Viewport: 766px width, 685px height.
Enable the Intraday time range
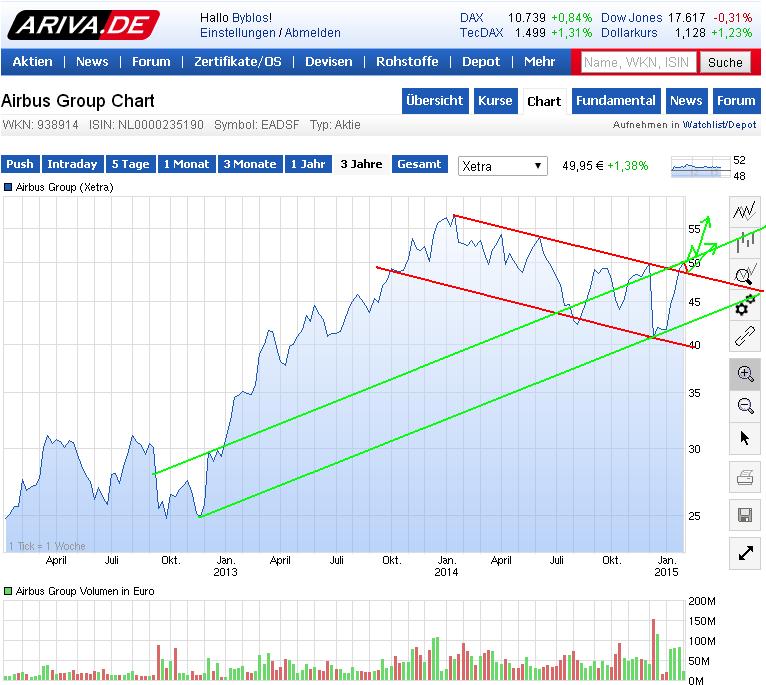tap(72, 164)
